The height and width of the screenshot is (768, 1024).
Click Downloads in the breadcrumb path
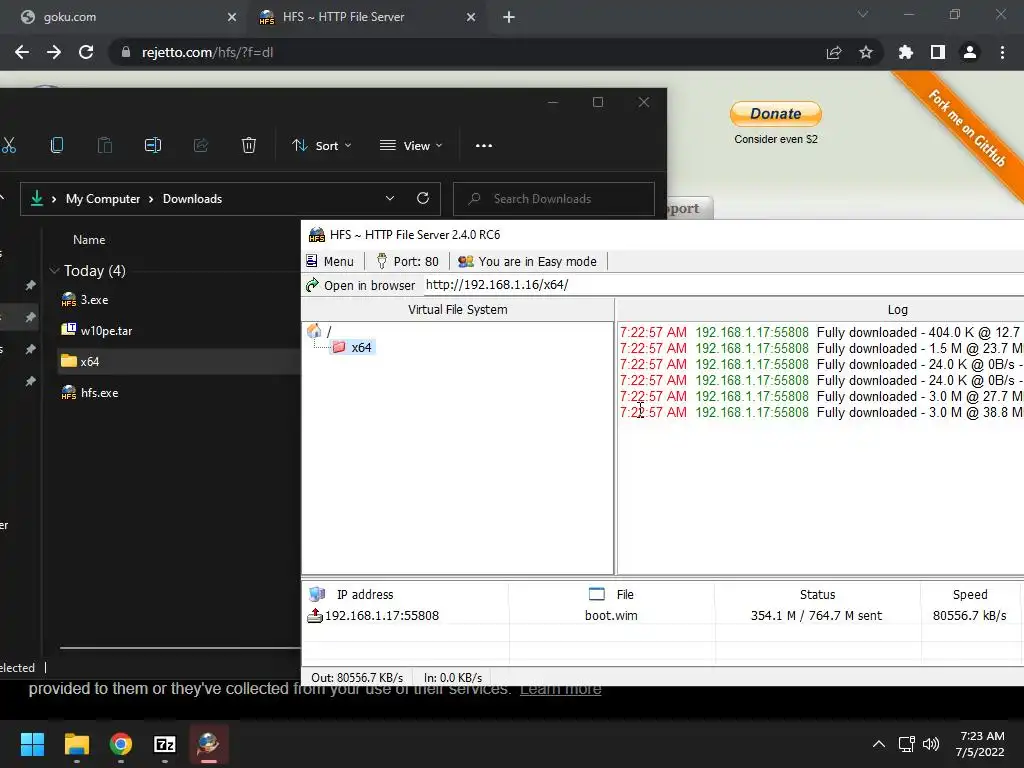(x=192, y=199)
